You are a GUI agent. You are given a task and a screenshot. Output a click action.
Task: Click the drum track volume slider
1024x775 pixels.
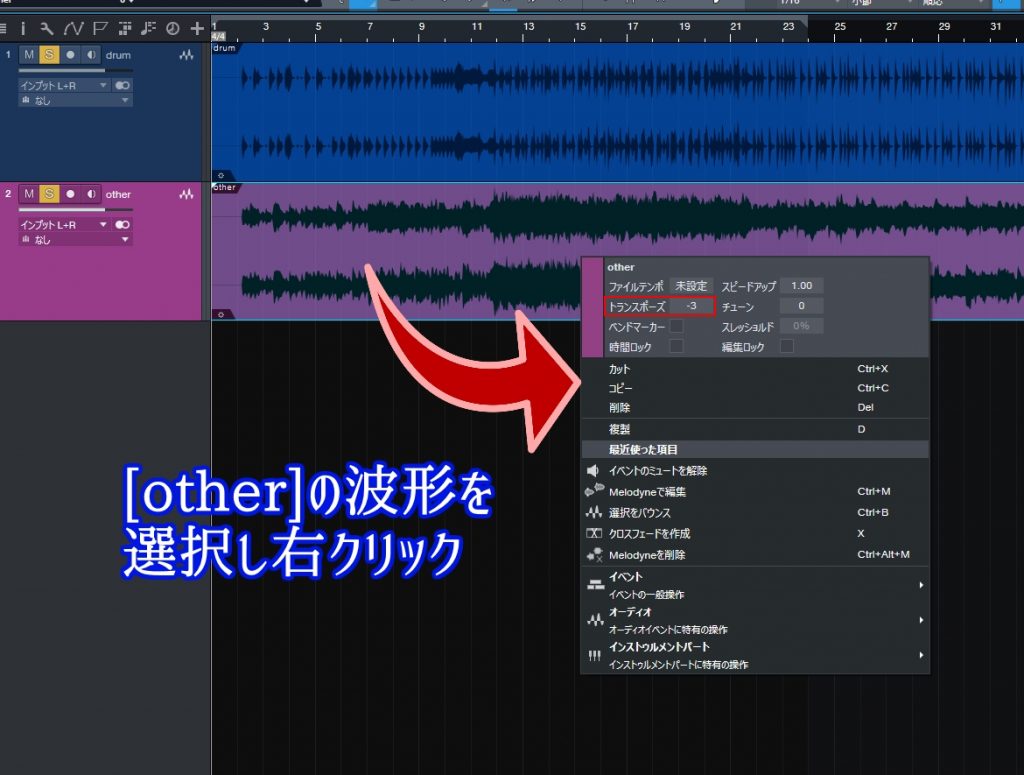pyautogui.click(x=61, y=71)
